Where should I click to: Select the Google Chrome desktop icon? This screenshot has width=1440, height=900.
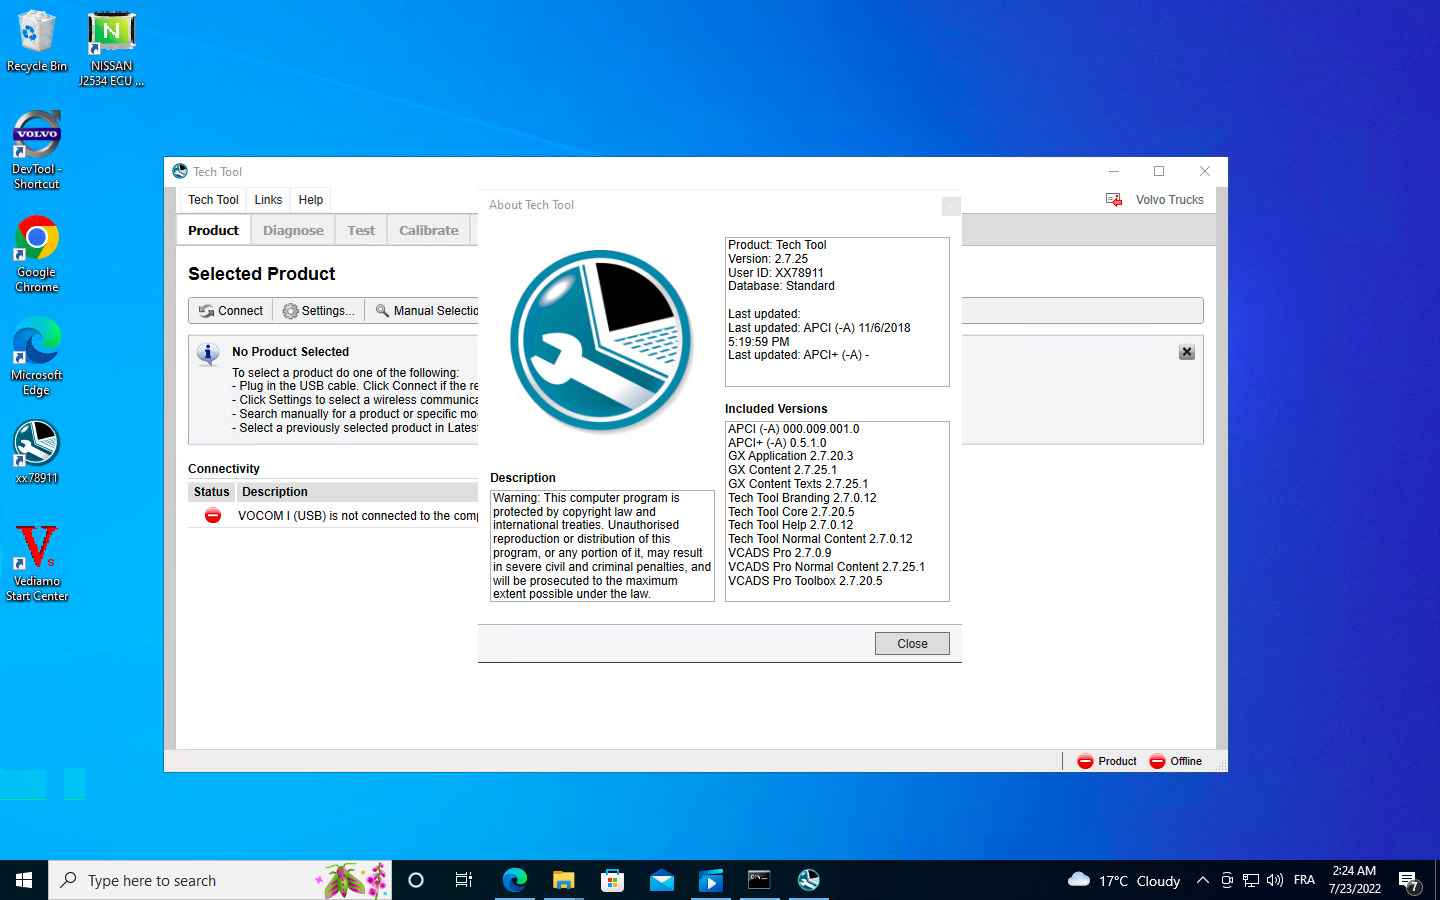[37, 254]
